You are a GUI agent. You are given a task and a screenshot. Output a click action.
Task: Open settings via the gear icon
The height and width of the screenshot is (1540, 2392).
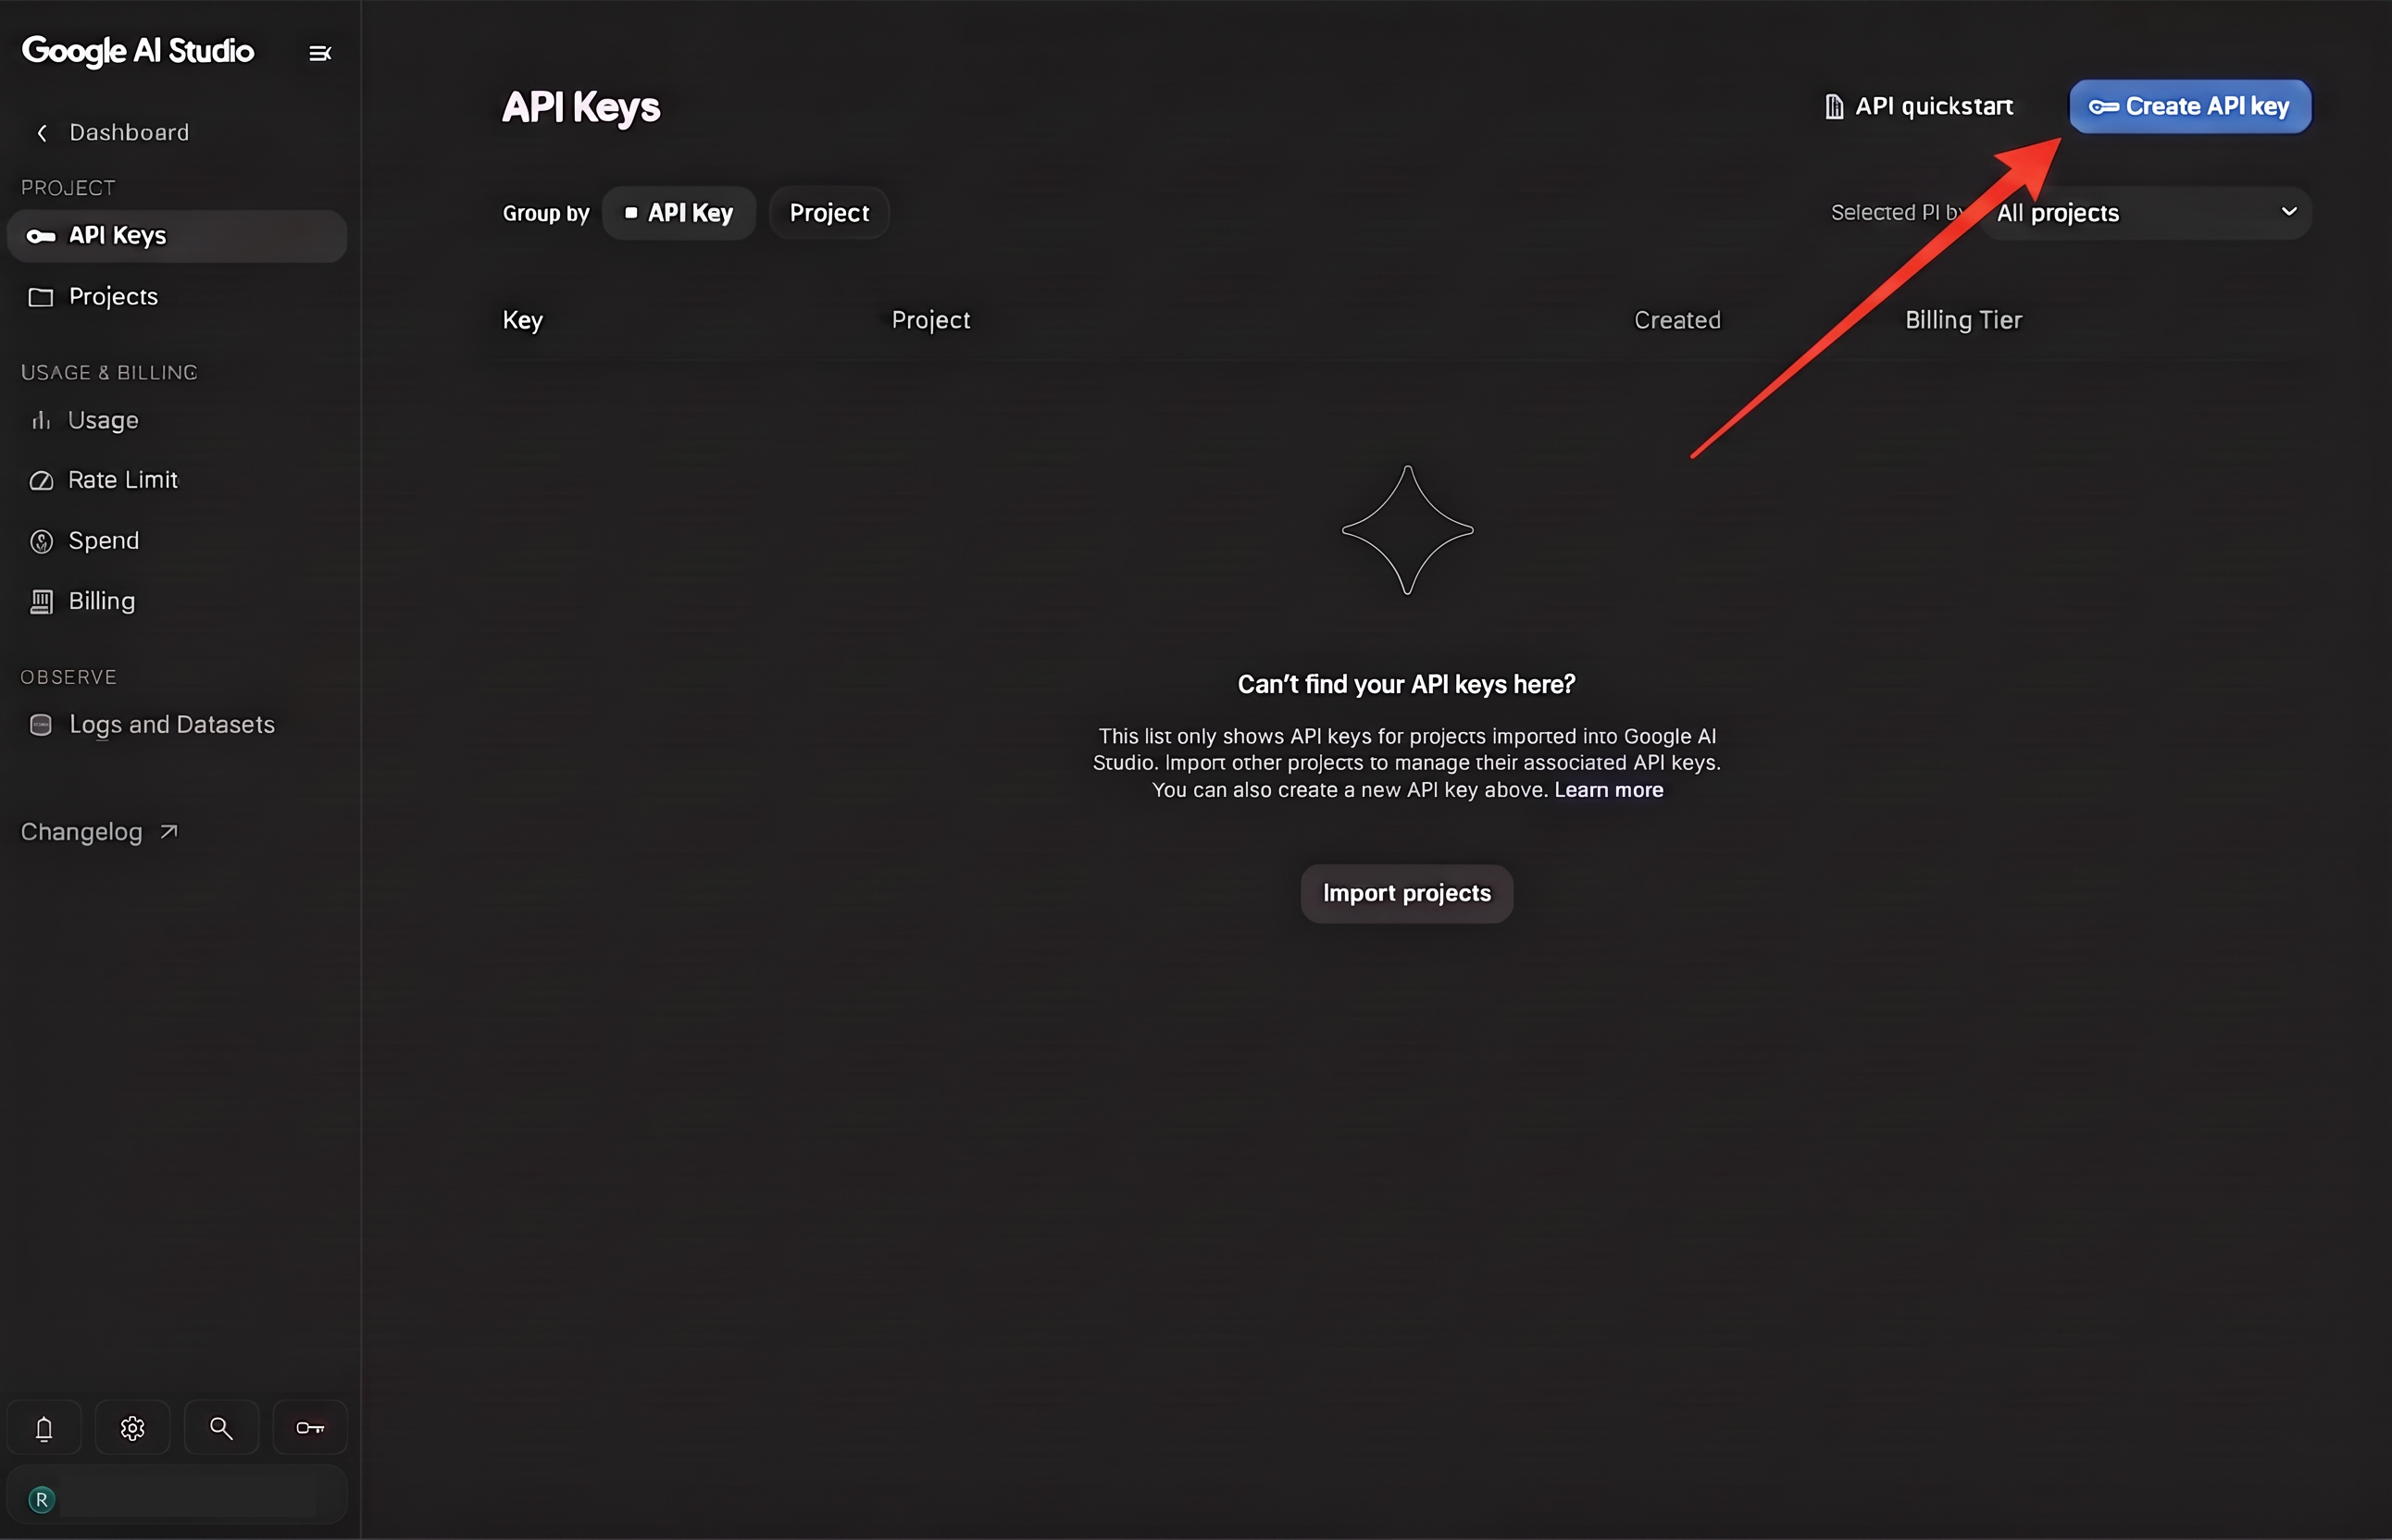[x=133, y=1428]
